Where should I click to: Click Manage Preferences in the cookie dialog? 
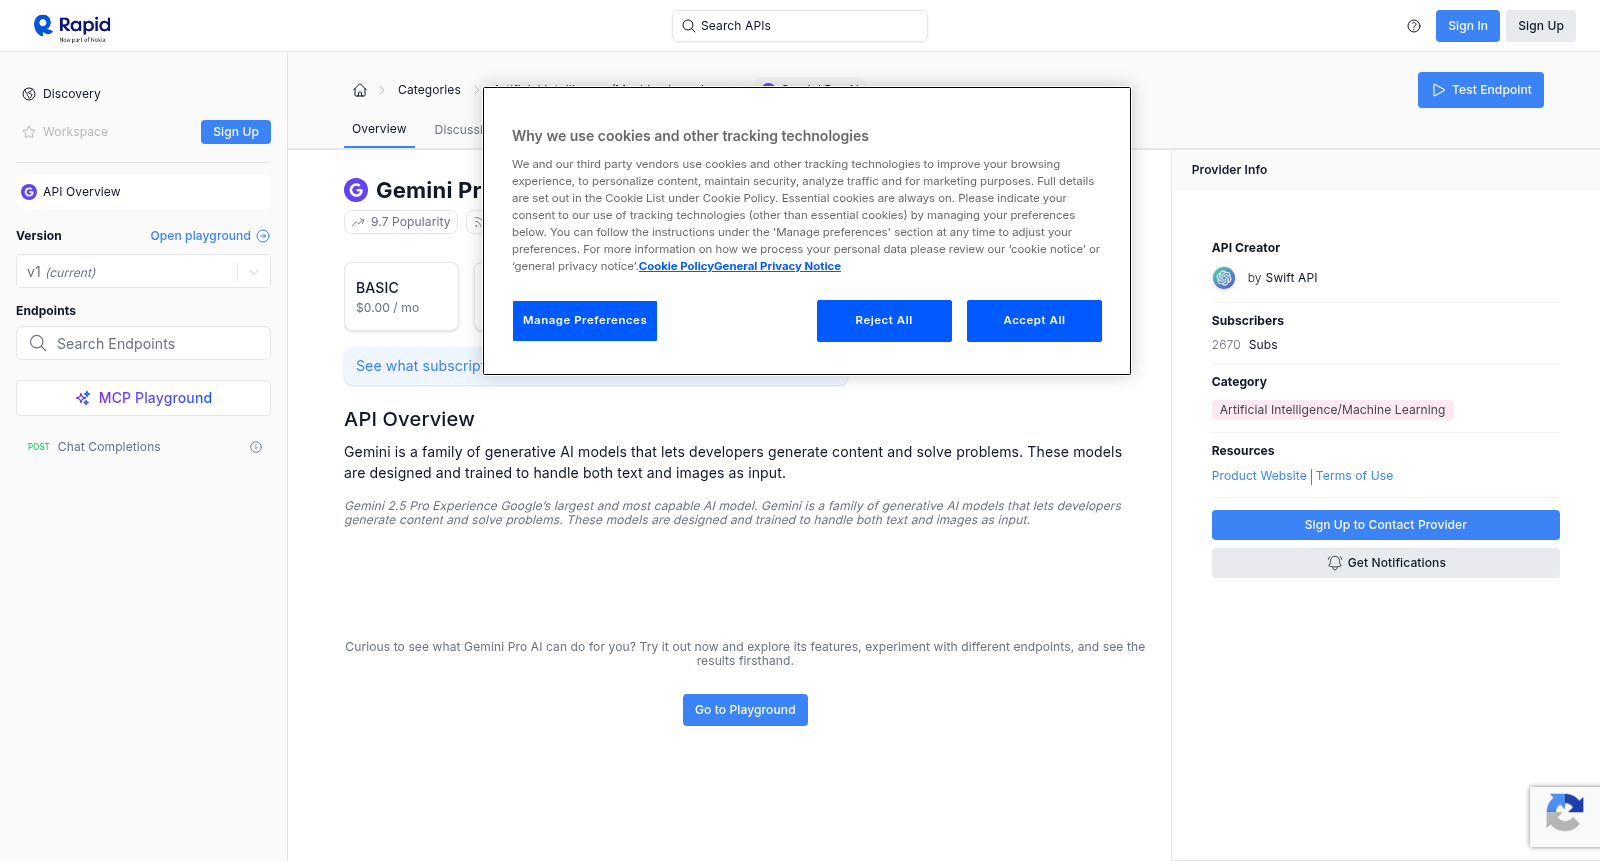(585, 321)
